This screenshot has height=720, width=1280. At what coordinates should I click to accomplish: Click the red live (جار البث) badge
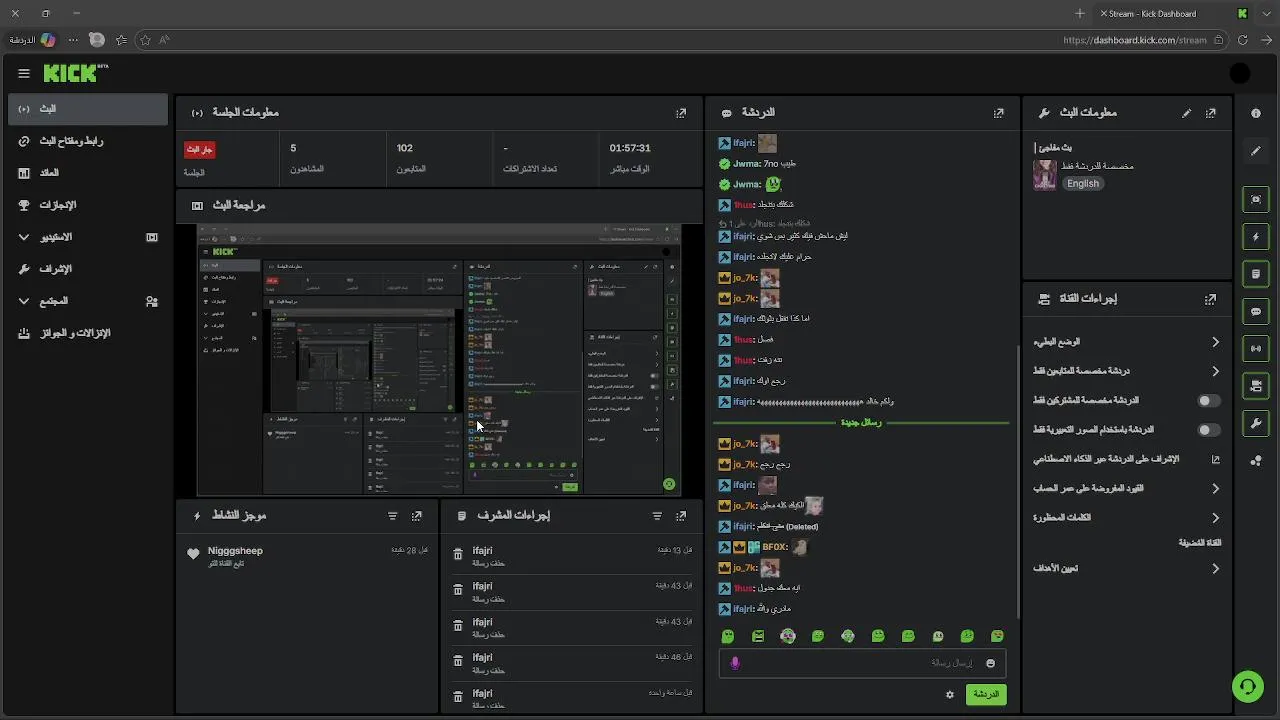click(x=199, y=149)
